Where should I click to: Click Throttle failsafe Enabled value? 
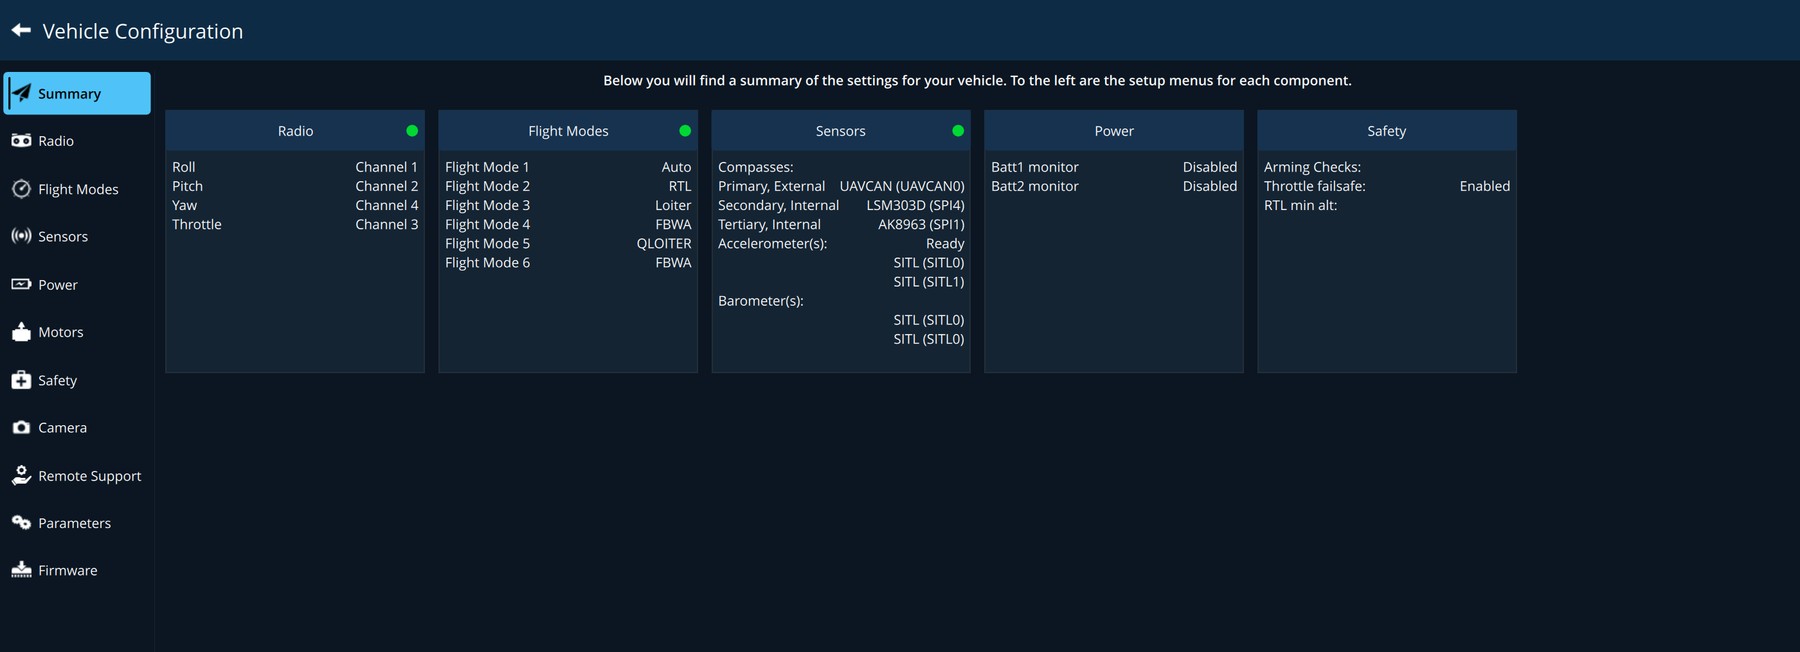[x=1485, y=186]
